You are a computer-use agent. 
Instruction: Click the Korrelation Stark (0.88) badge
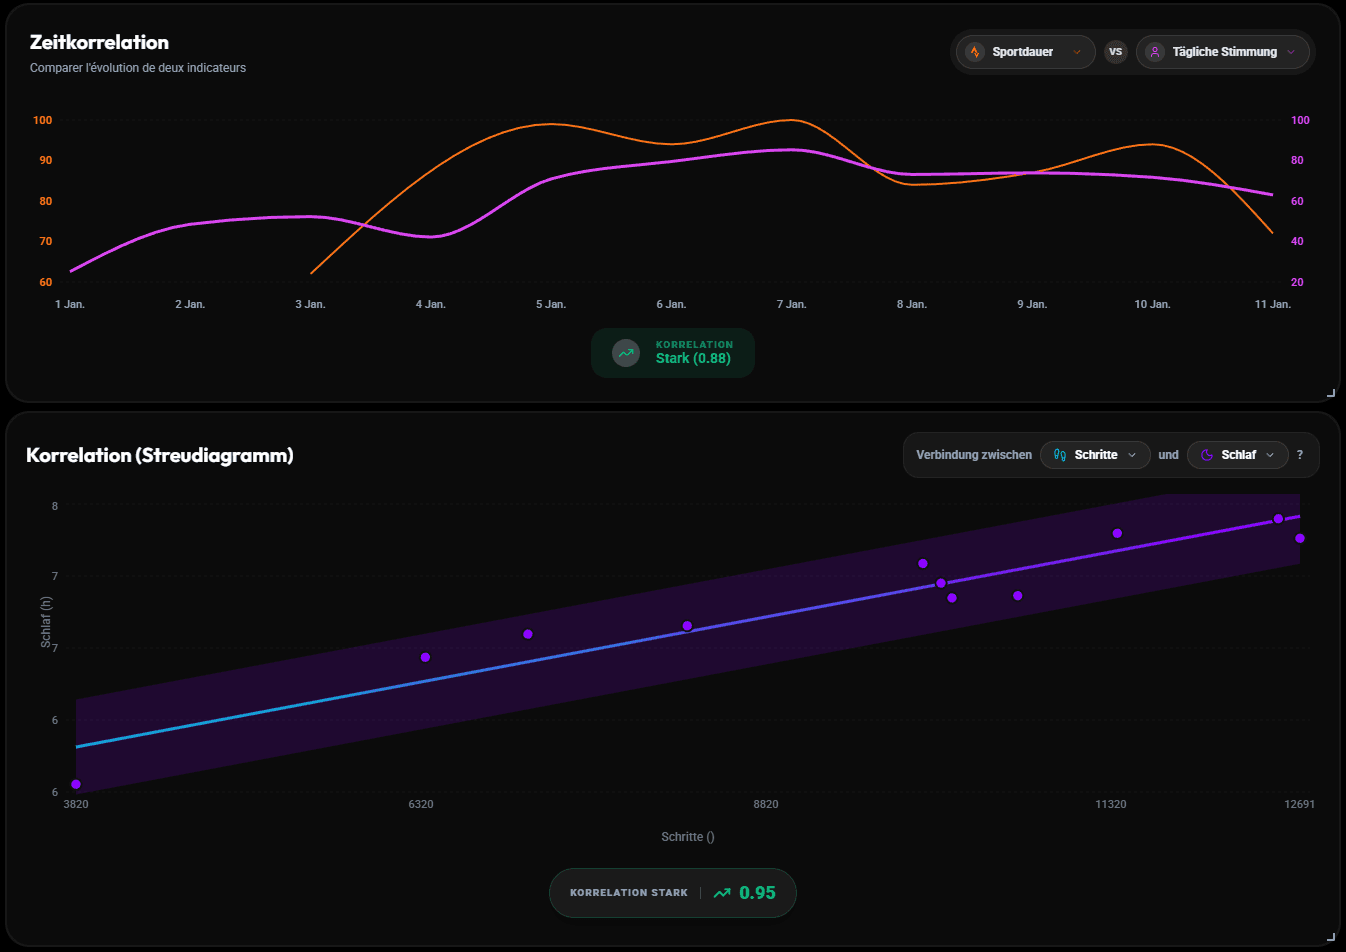[x=673, y=353]
